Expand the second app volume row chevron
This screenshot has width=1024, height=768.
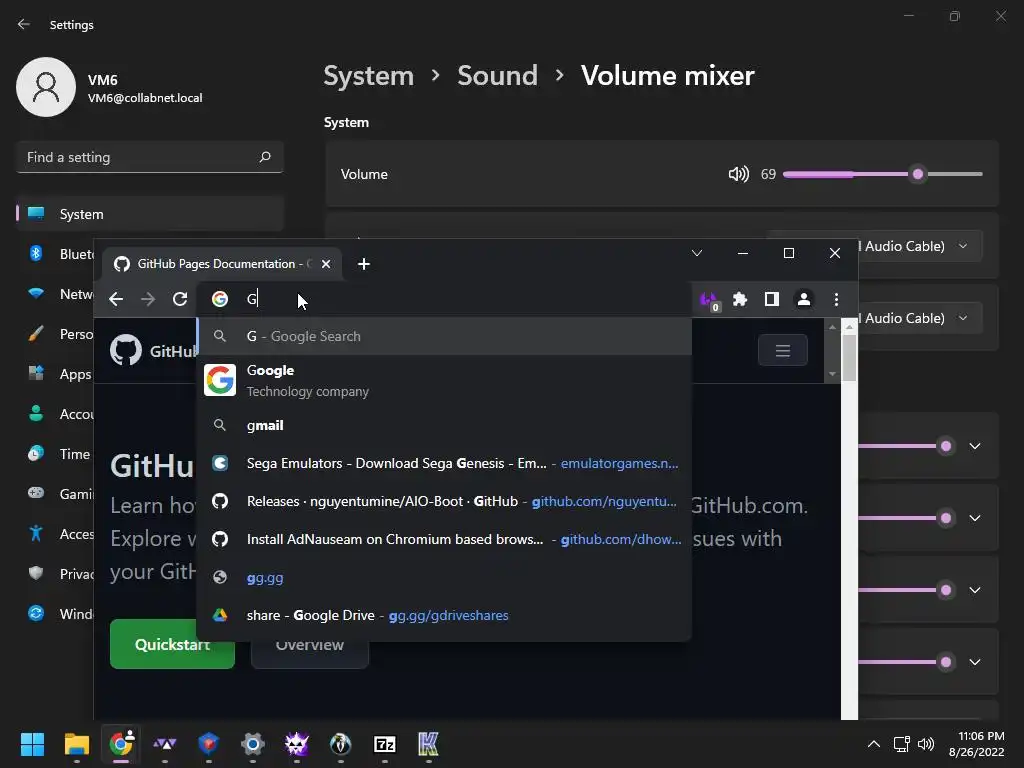coord(975,518)
